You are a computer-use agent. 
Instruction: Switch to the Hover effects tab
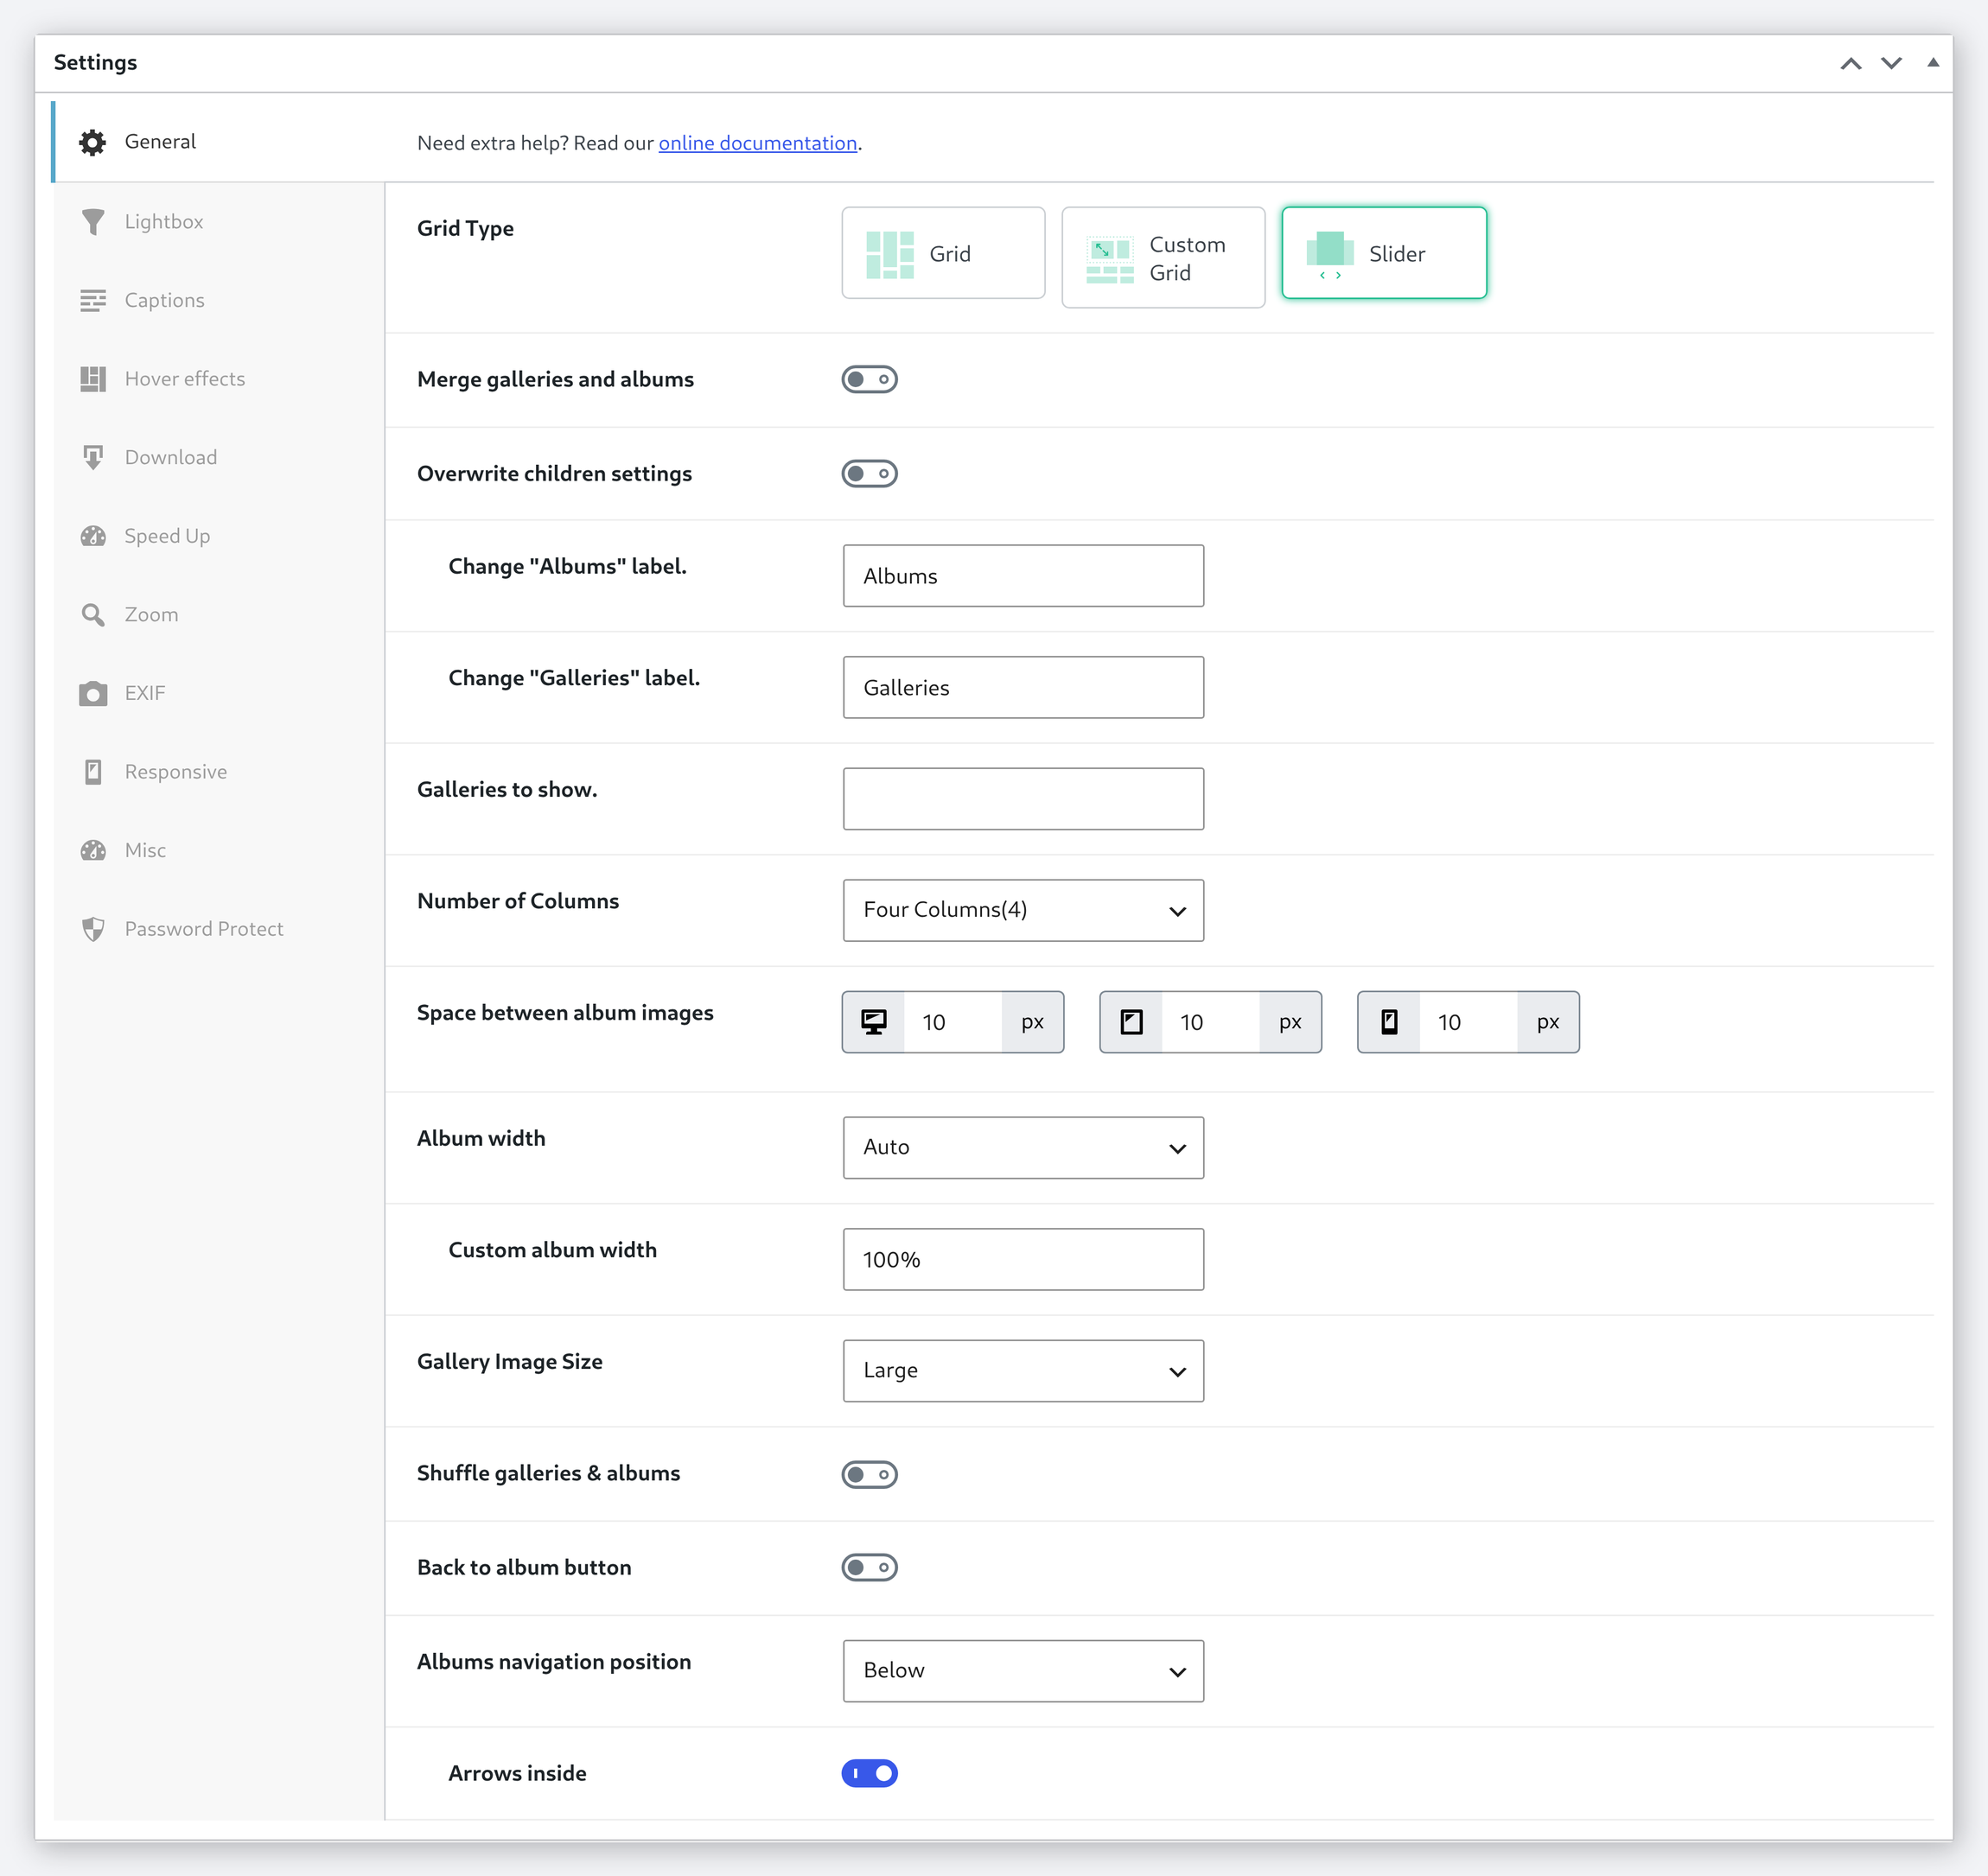click(218, 379)
